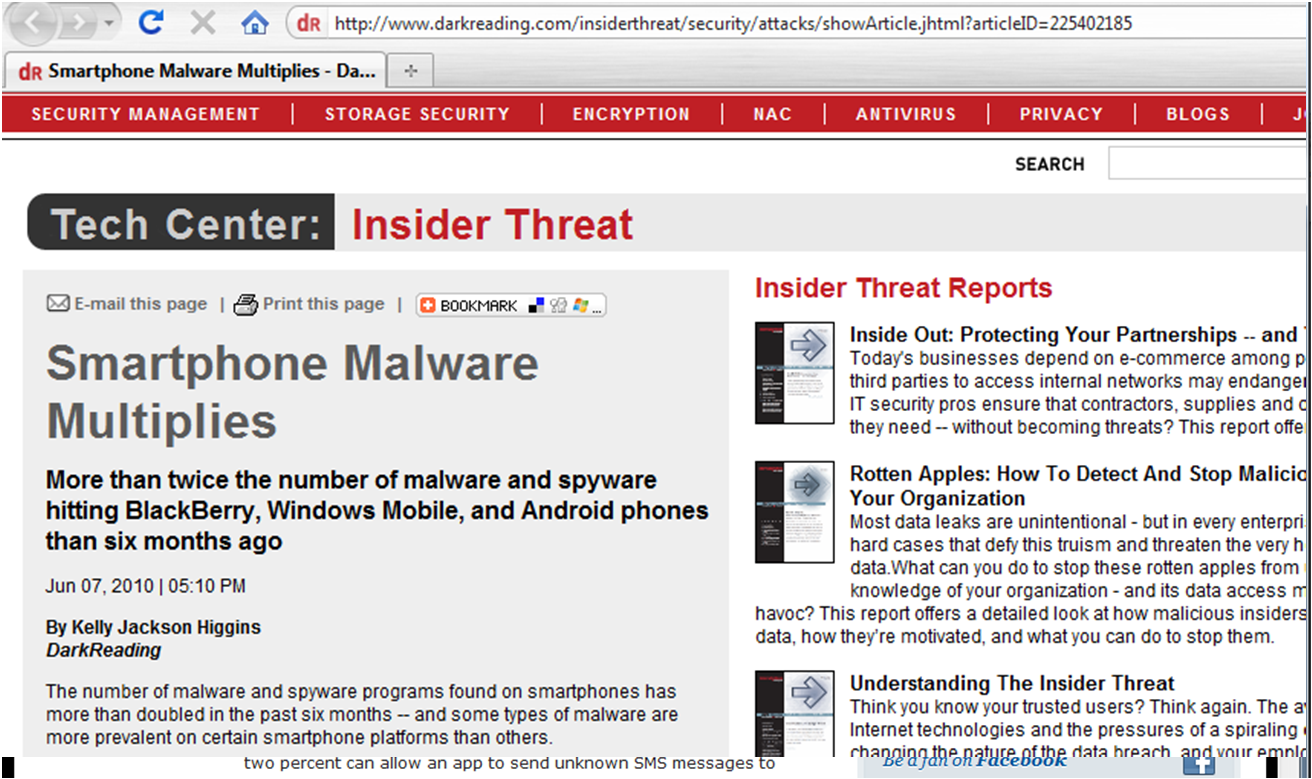1312x779 pixels.
Task: Go forward with the browser Forward arrow
Action: tap(79, 22)
